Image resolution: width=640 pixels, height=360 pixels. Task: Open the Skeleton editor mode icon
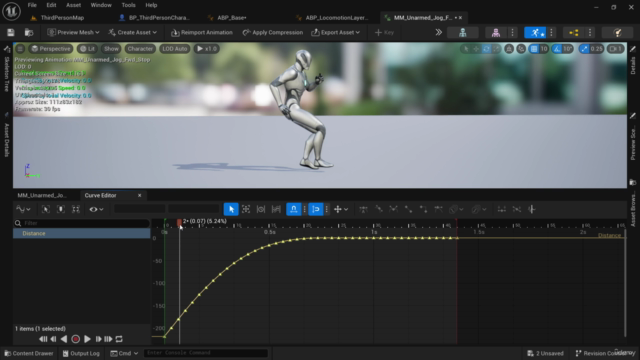(x=462, y=33)
